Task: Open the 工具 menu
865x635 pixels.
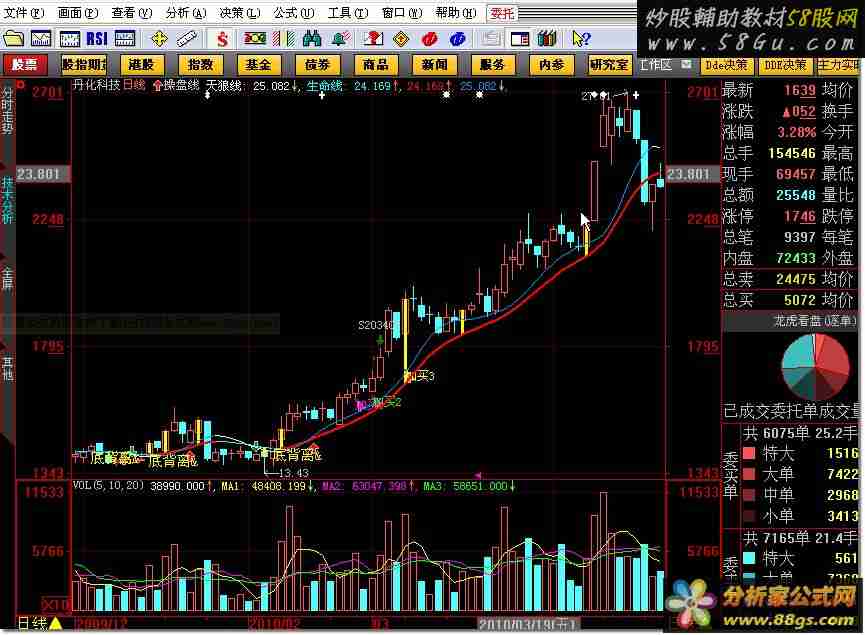Action: [x=348, y=13]
